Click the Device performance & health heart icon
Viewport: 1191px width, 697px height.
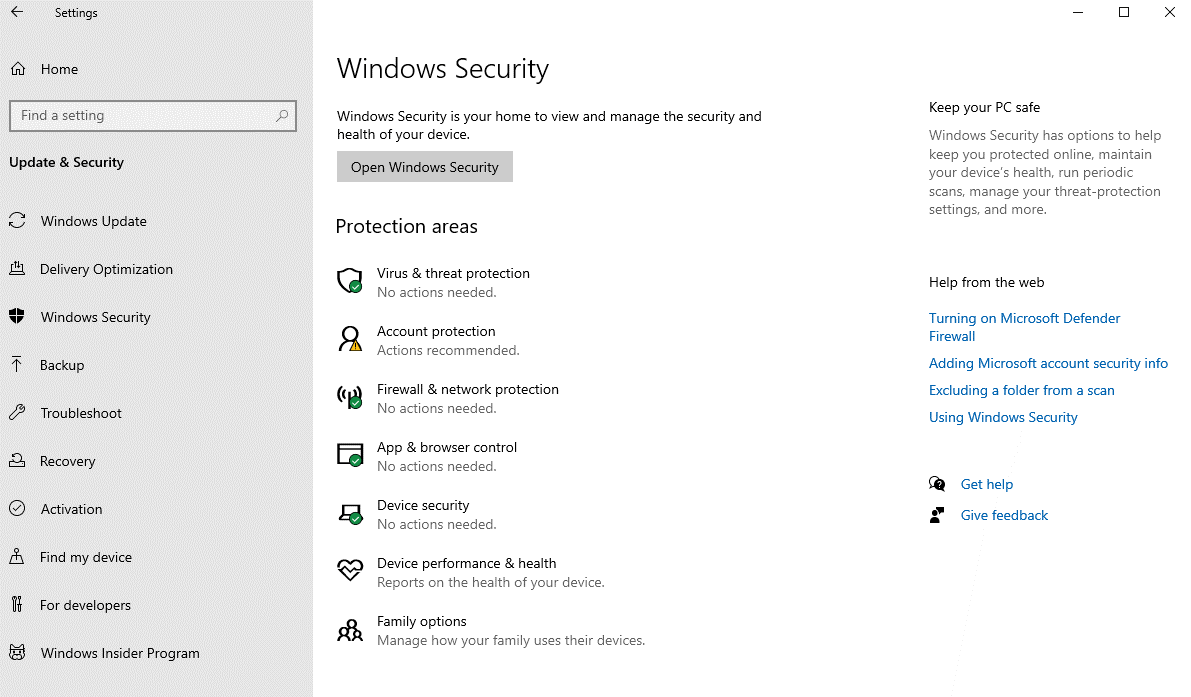349,570
